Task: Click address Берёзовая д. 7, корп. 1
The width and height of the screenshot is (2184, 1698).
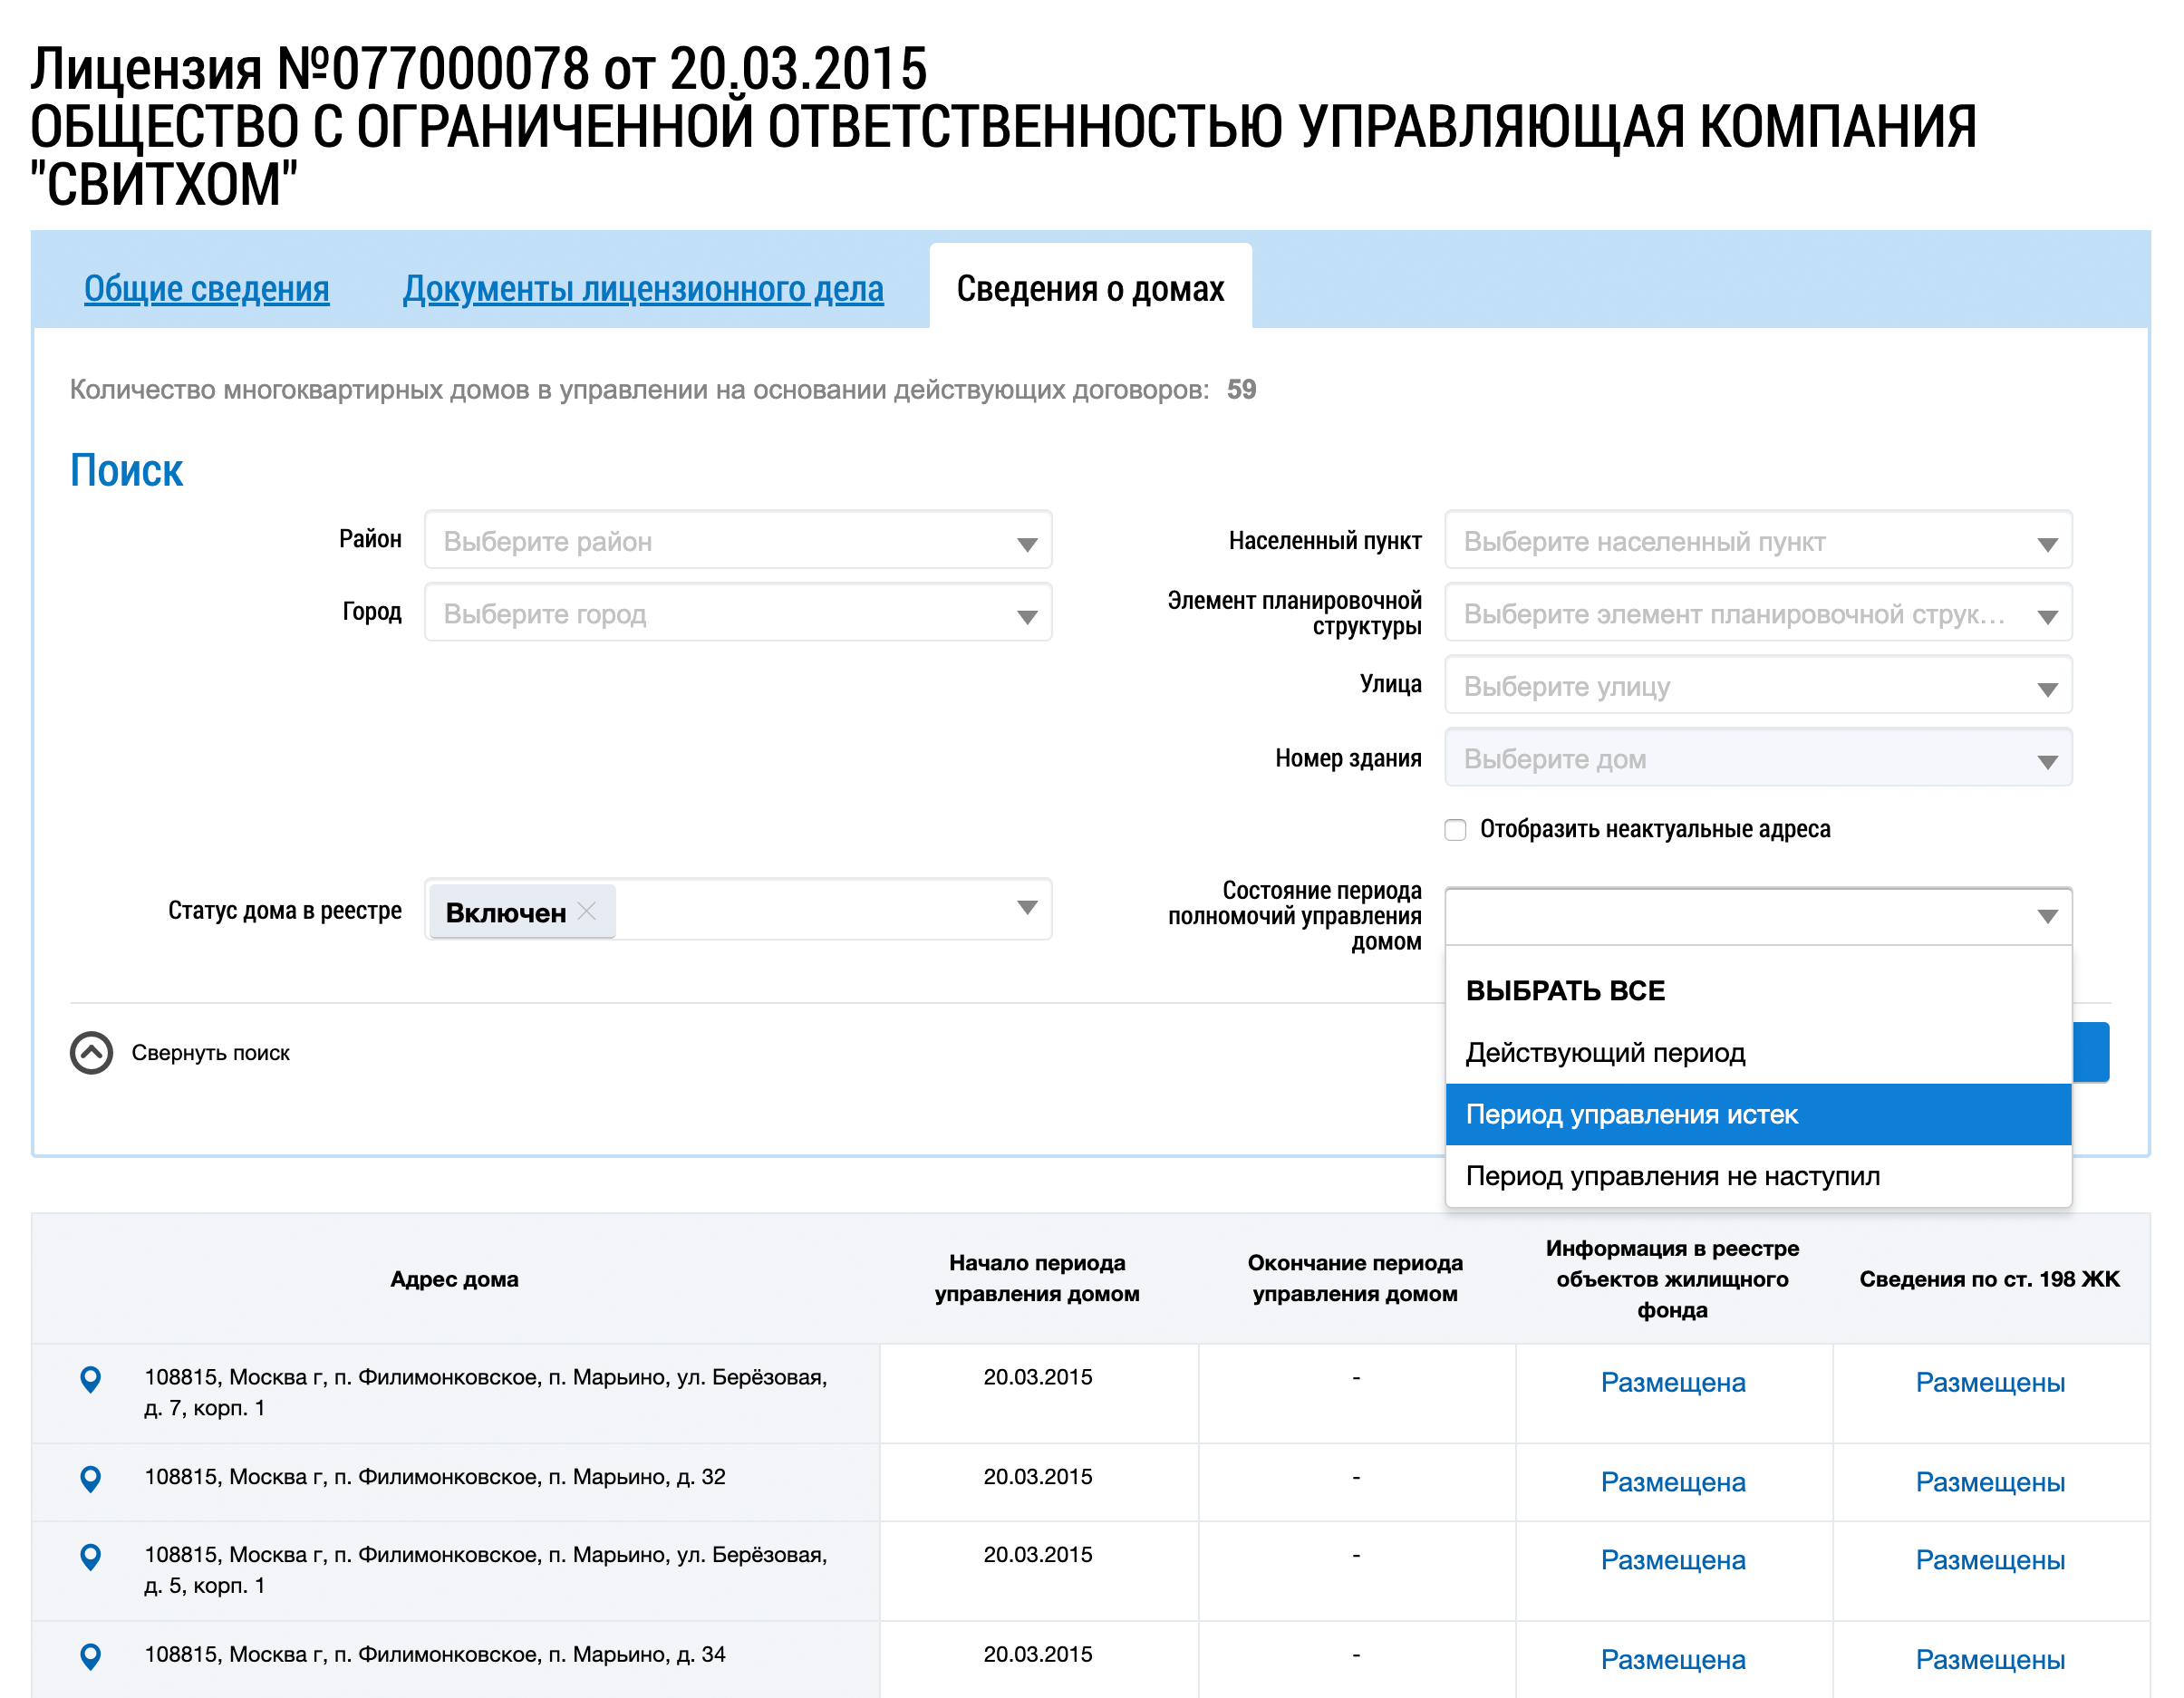Action: click(486, 1393)
